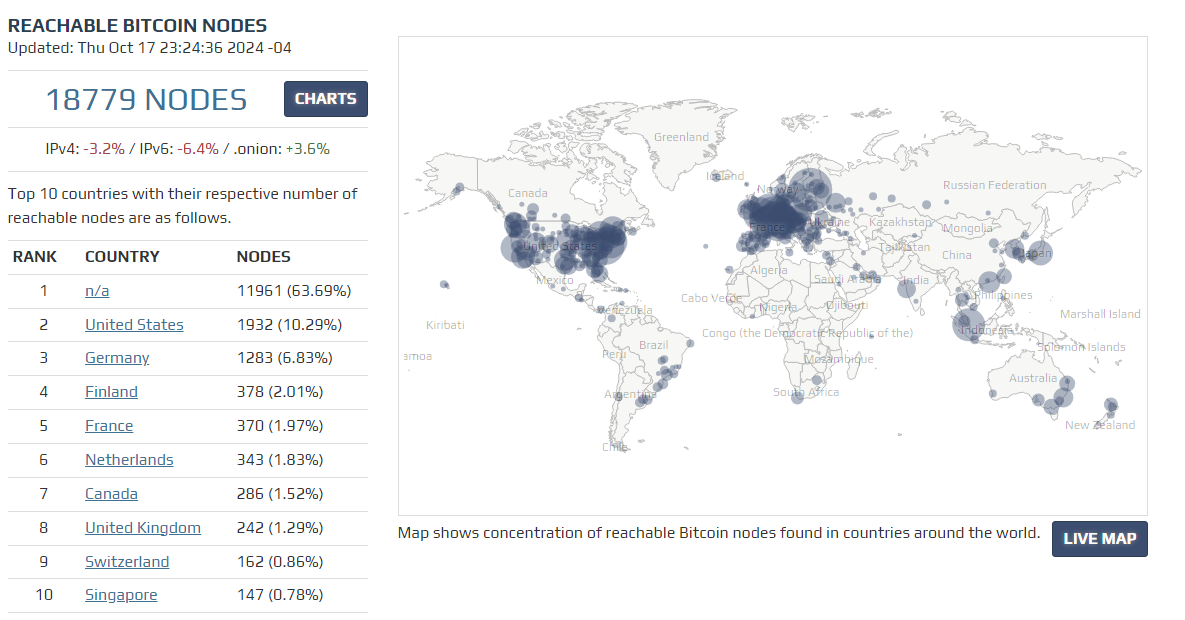Screen dimensions: 1185x620
Task: Click the Algeria map label
Action: point(769,271)
